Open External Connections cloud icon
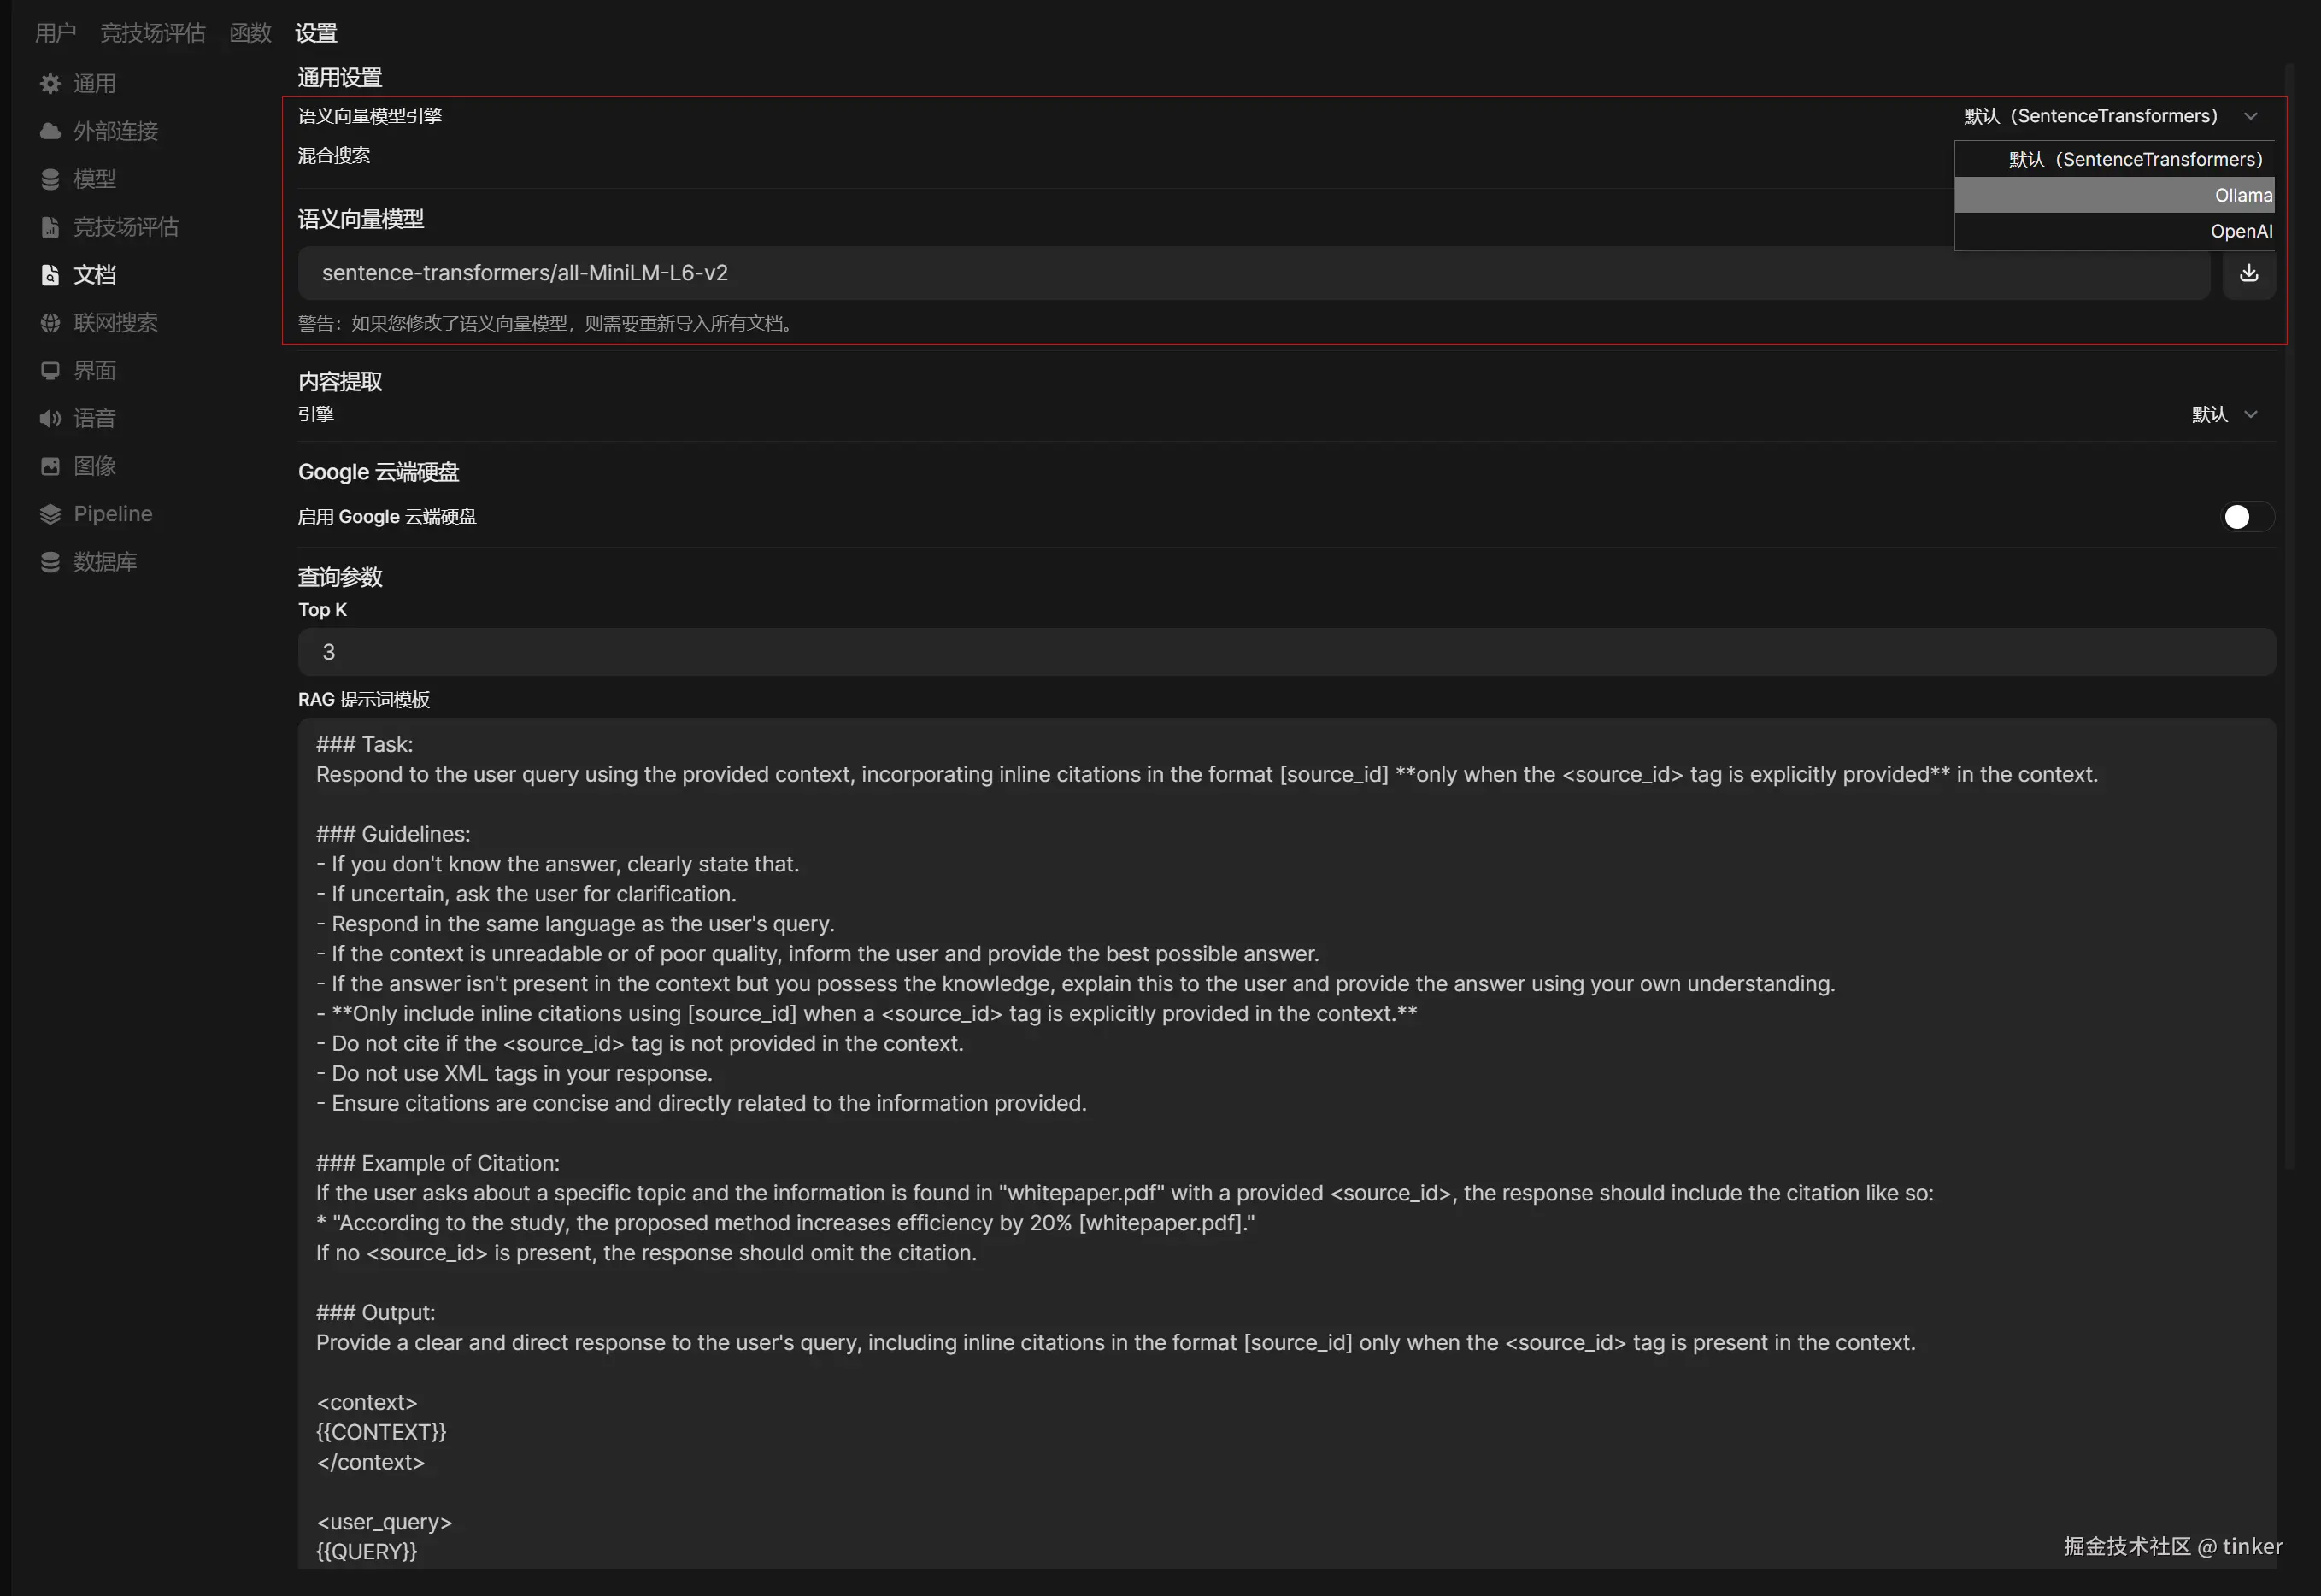This screenshot has width=2321, height=1596. [x=50, y=131]
